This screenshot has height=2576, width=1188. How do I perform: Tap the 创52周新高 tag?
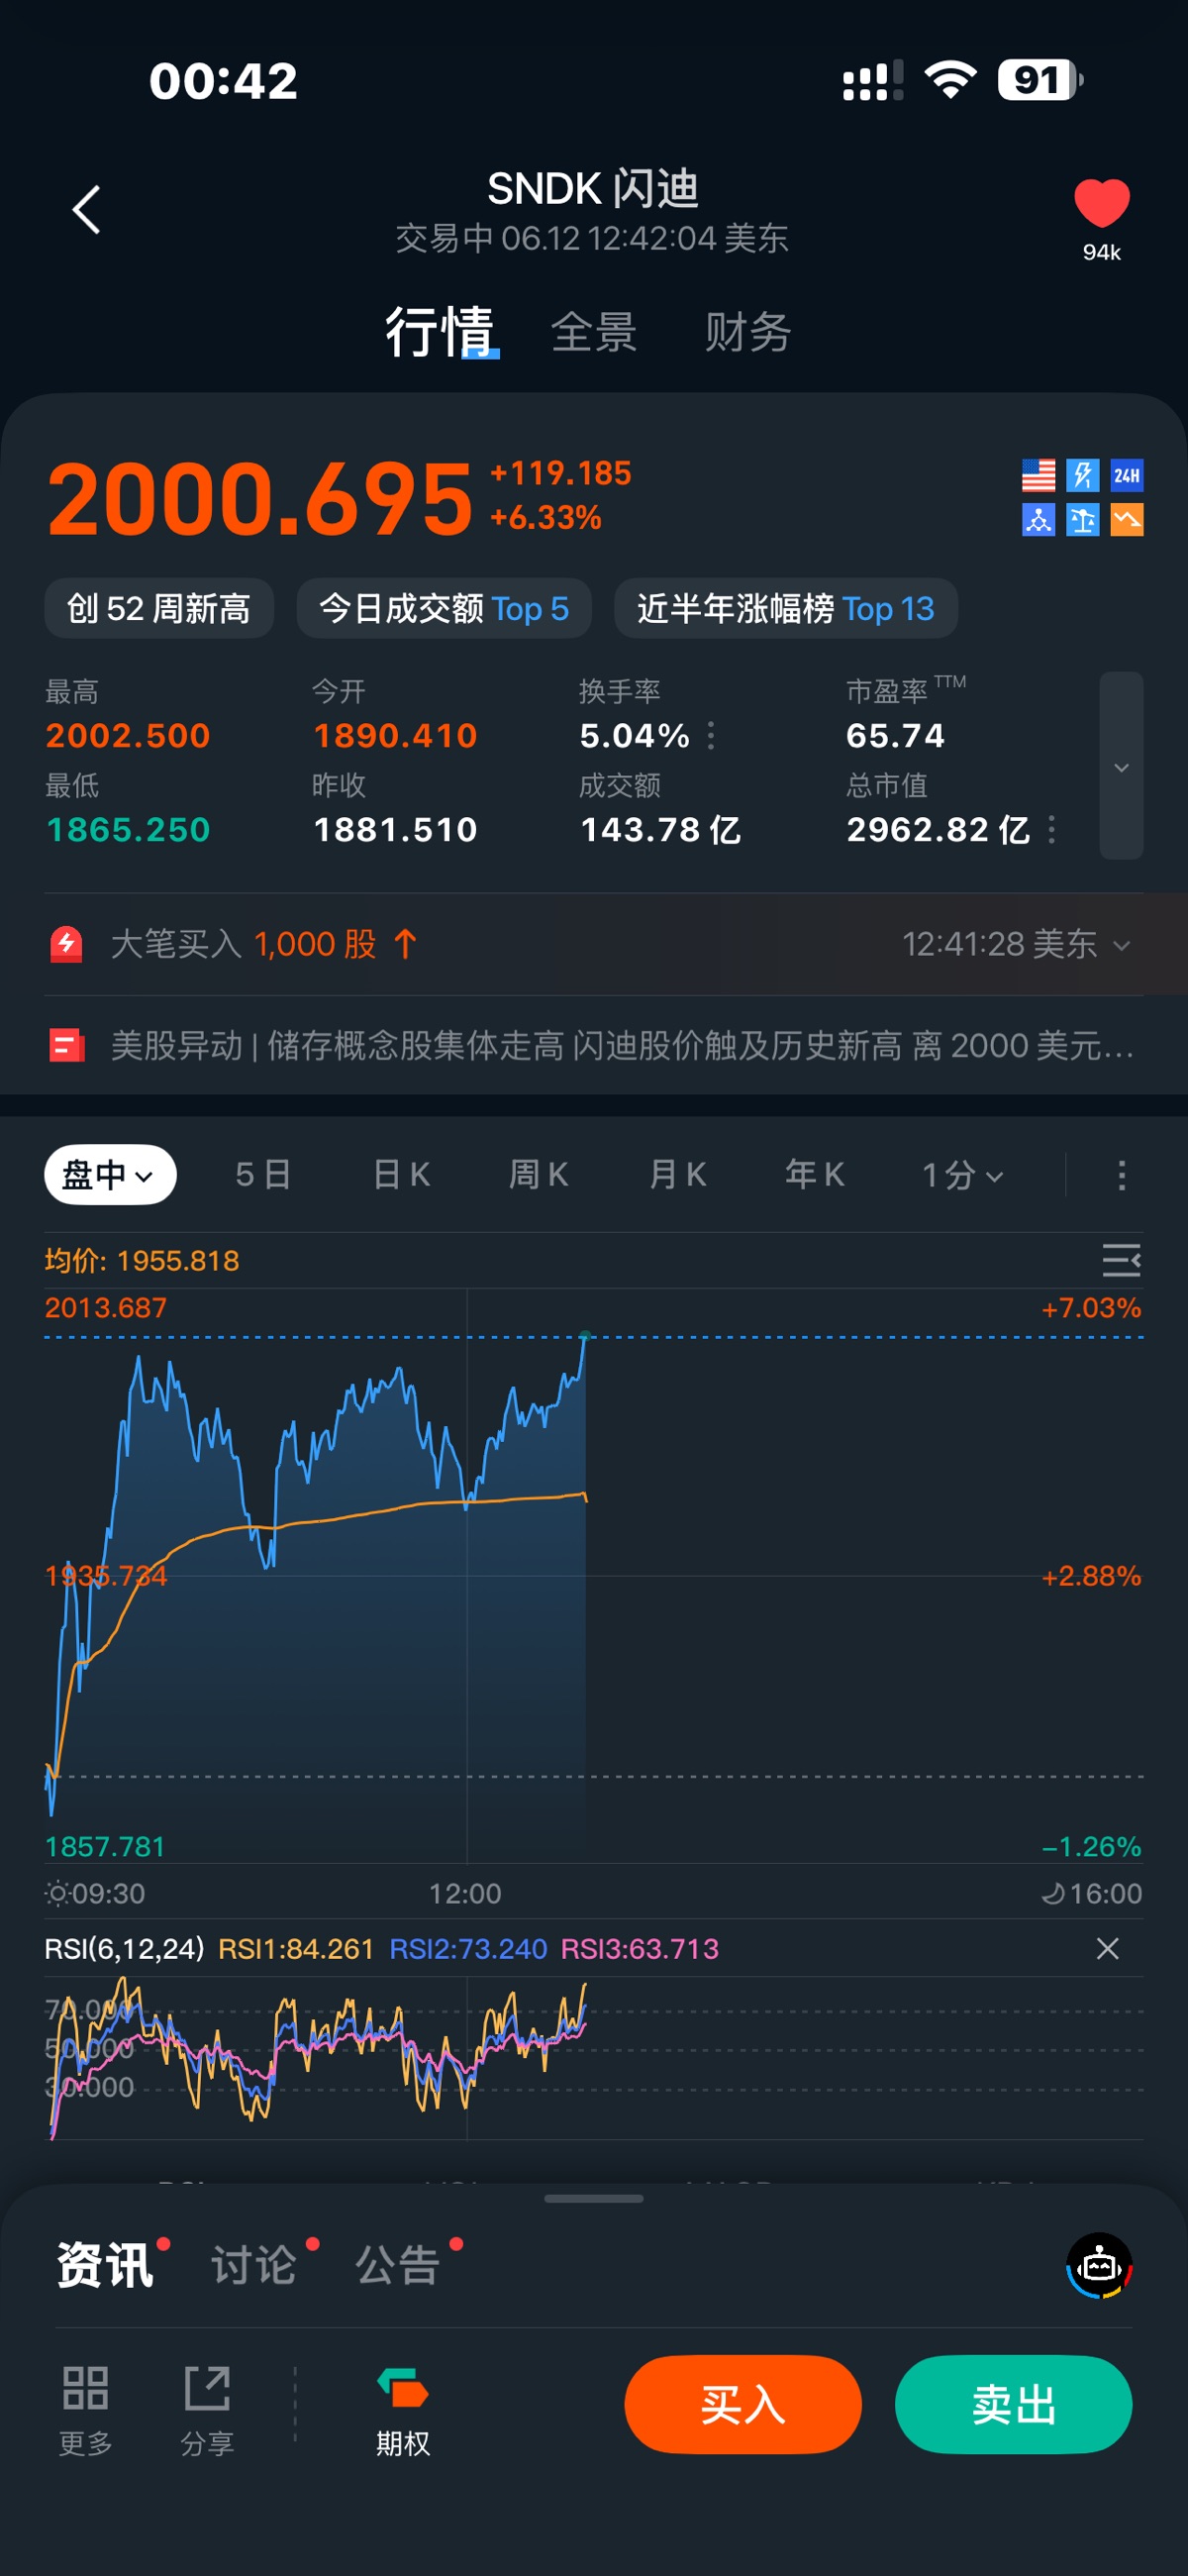[159, 608]
